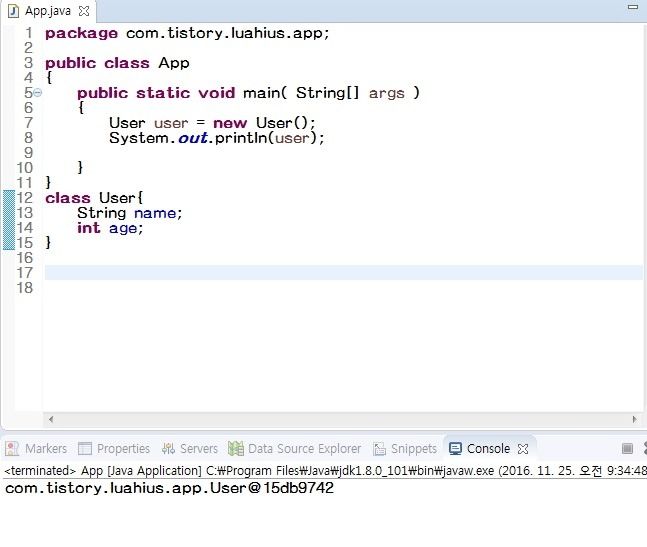The width and height of the screenshot is (647, 547).
Task: Click the Data Source Explorer icon
Action: pyautogui.click(x=236, y=448)
